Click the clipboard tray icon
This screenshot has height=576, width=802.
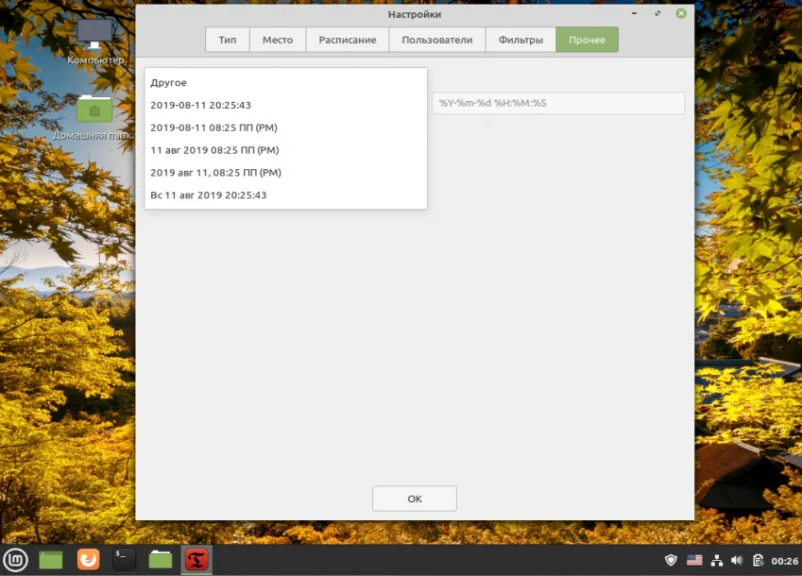pyautogui.click(x=758, y=561)
